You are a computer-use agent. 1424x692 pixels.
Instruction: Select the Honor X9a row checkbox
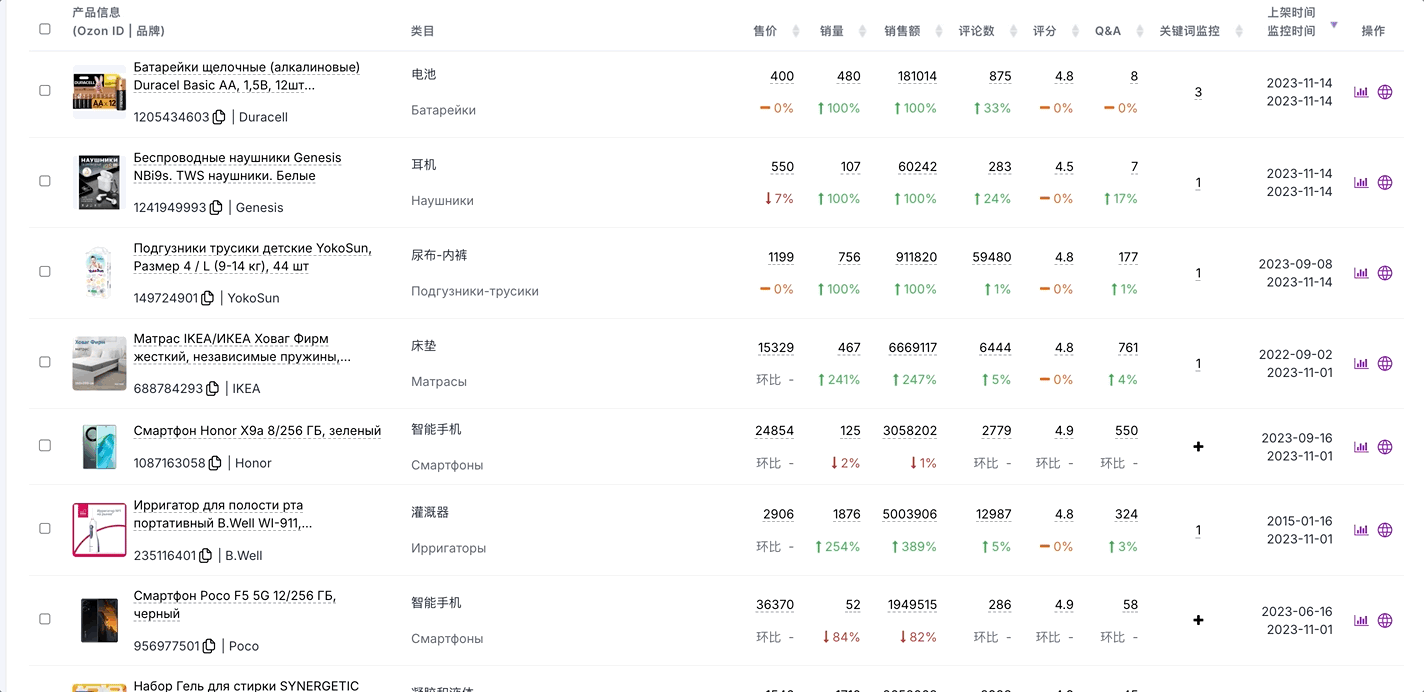point(45,445)
